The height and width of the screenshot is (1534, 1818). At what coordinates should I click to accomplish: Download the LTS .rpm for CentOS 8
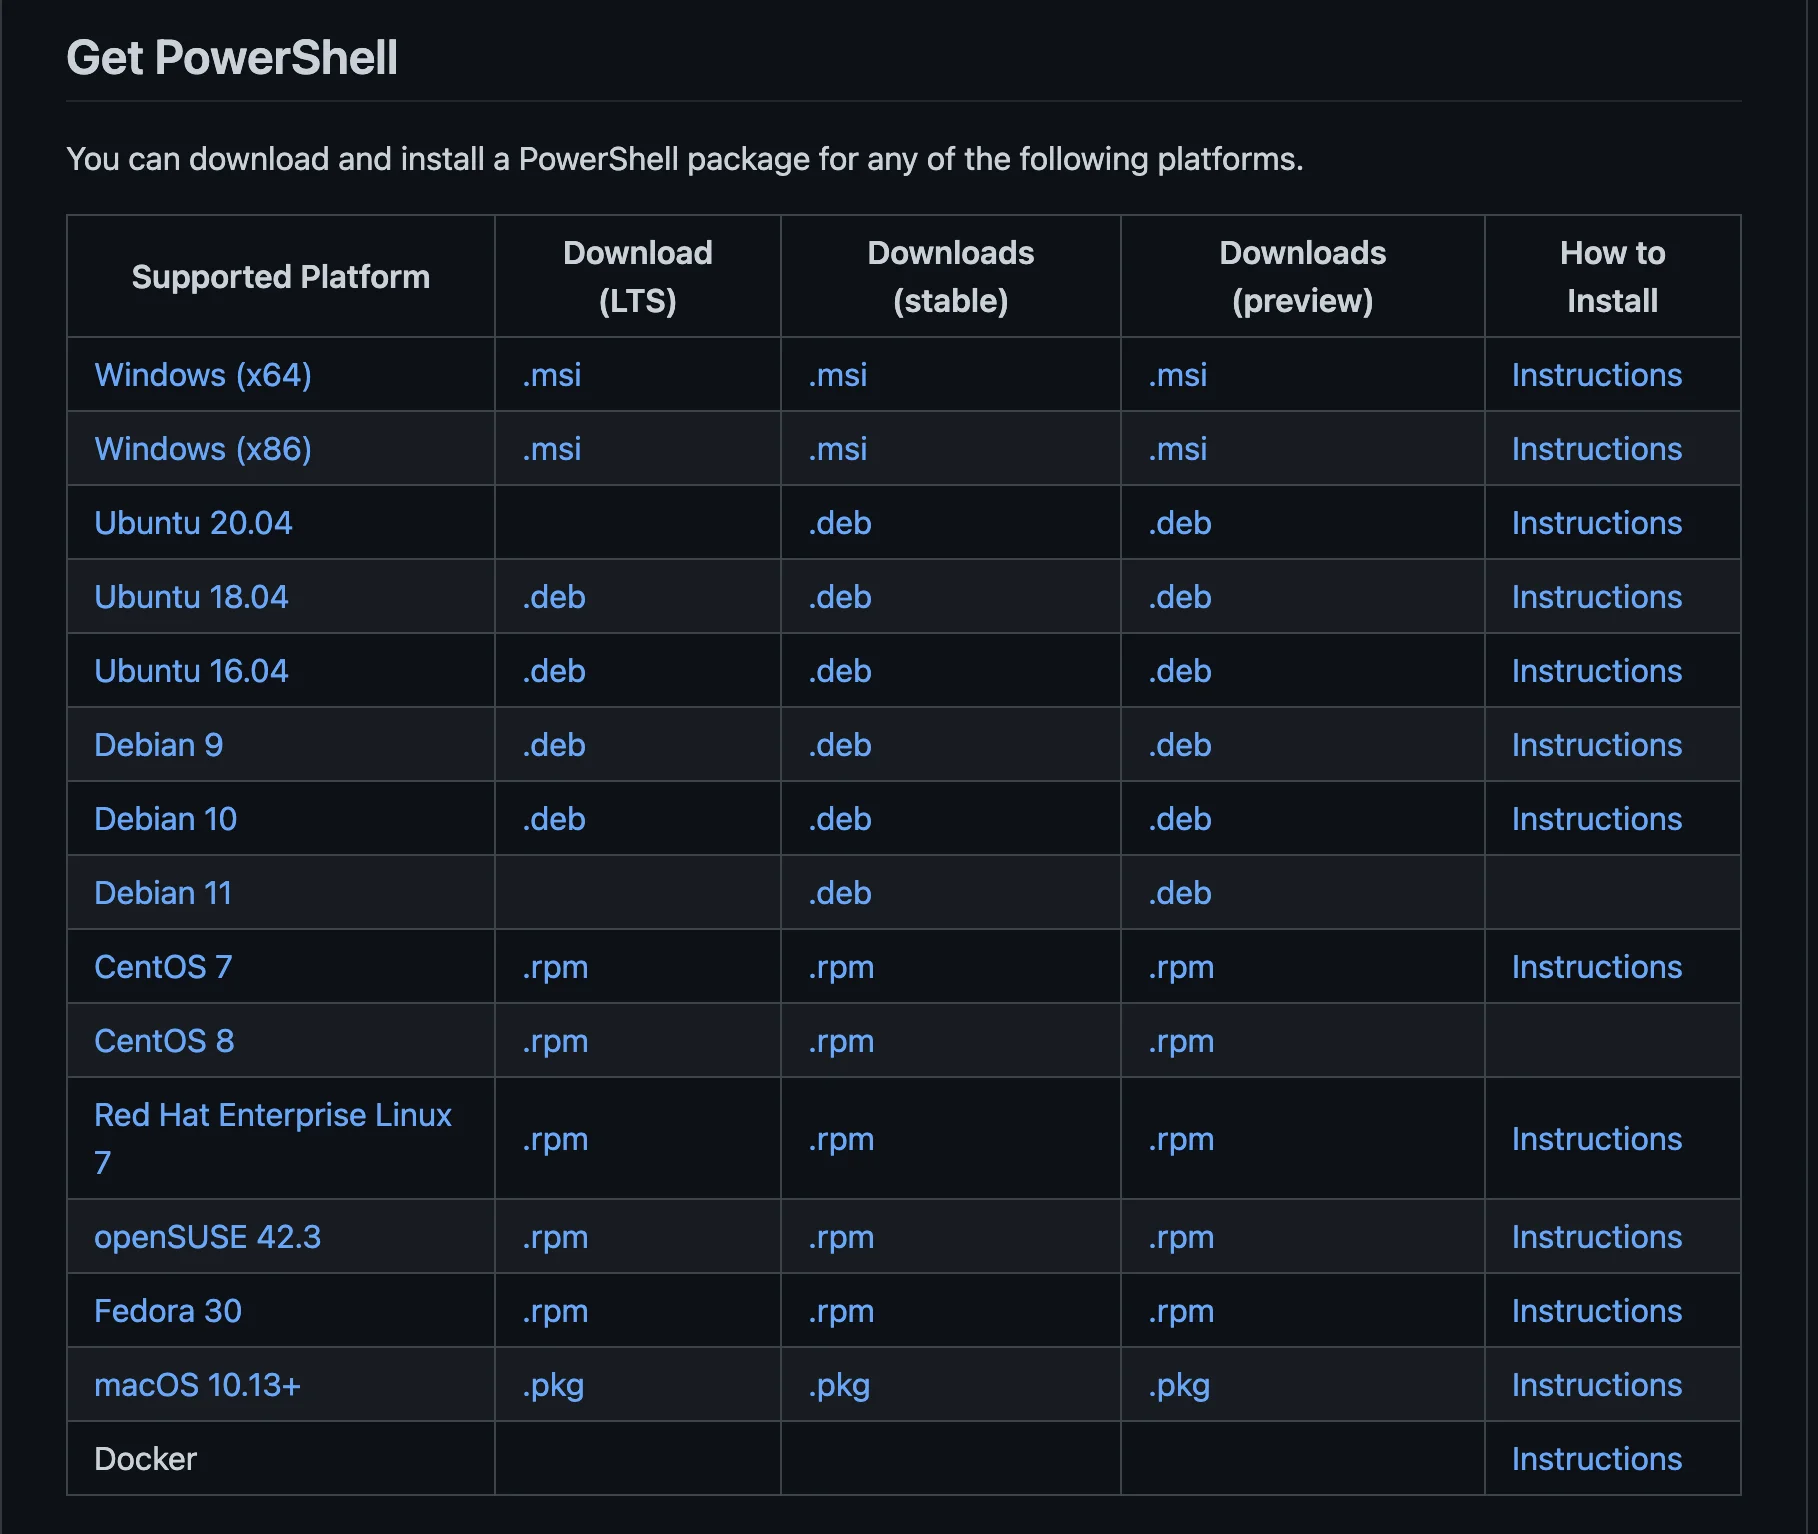[x=554, y=1042]
